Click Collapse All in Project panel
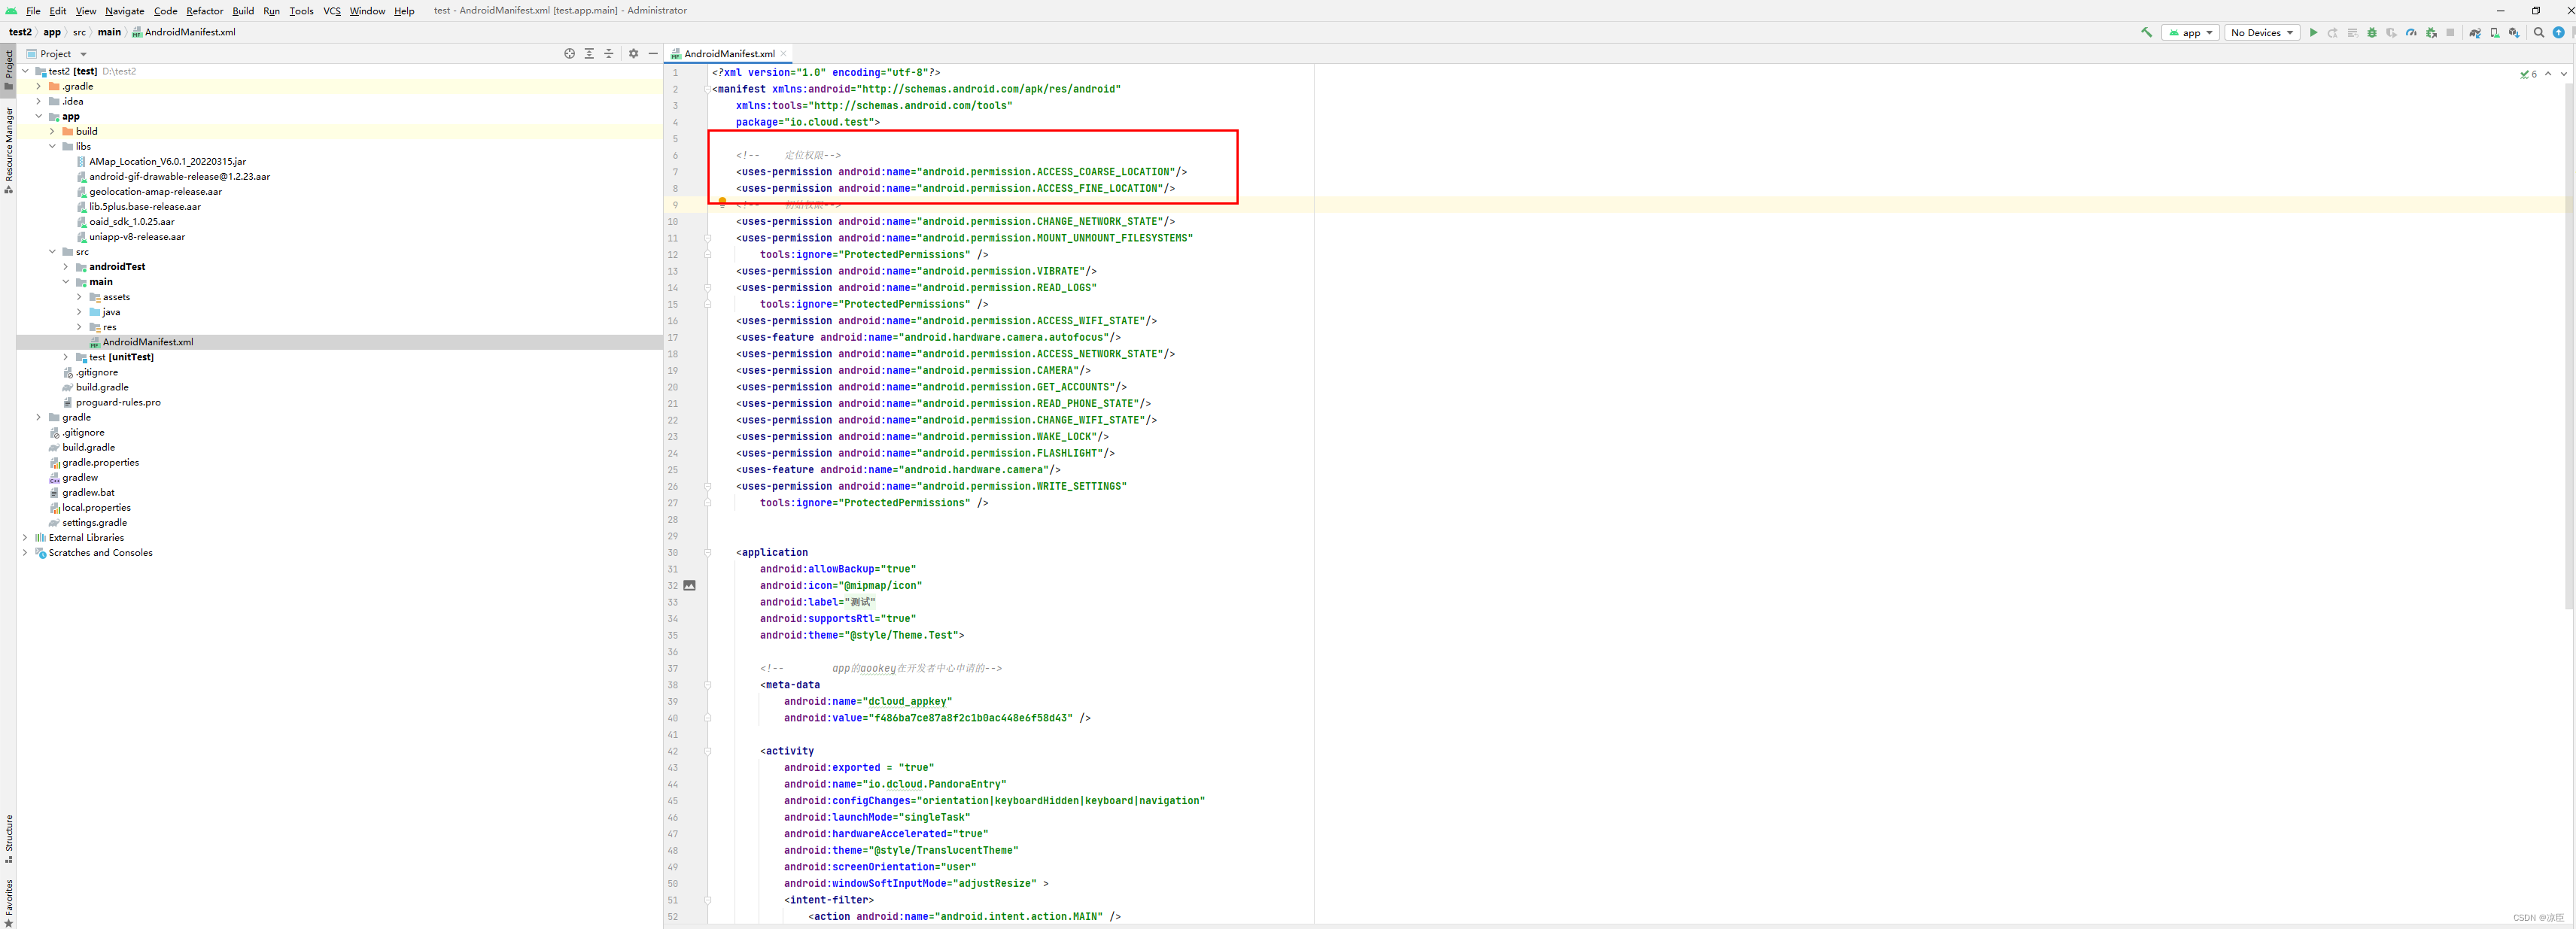Viewport: 2576px width, 929px height. click(608, 53)
